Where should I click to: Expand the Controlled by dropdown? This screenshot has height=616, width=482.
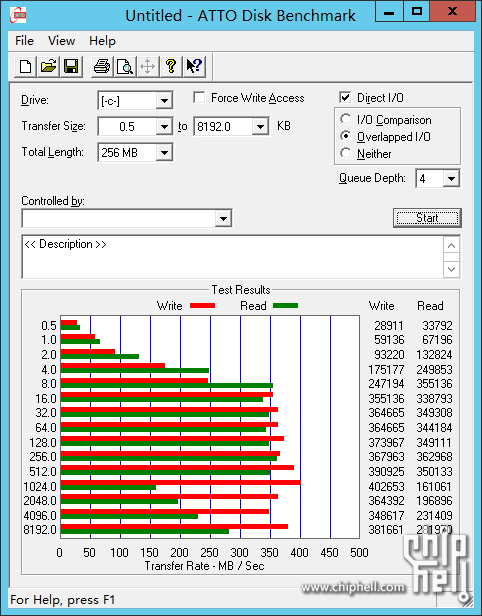click(223, 218)
